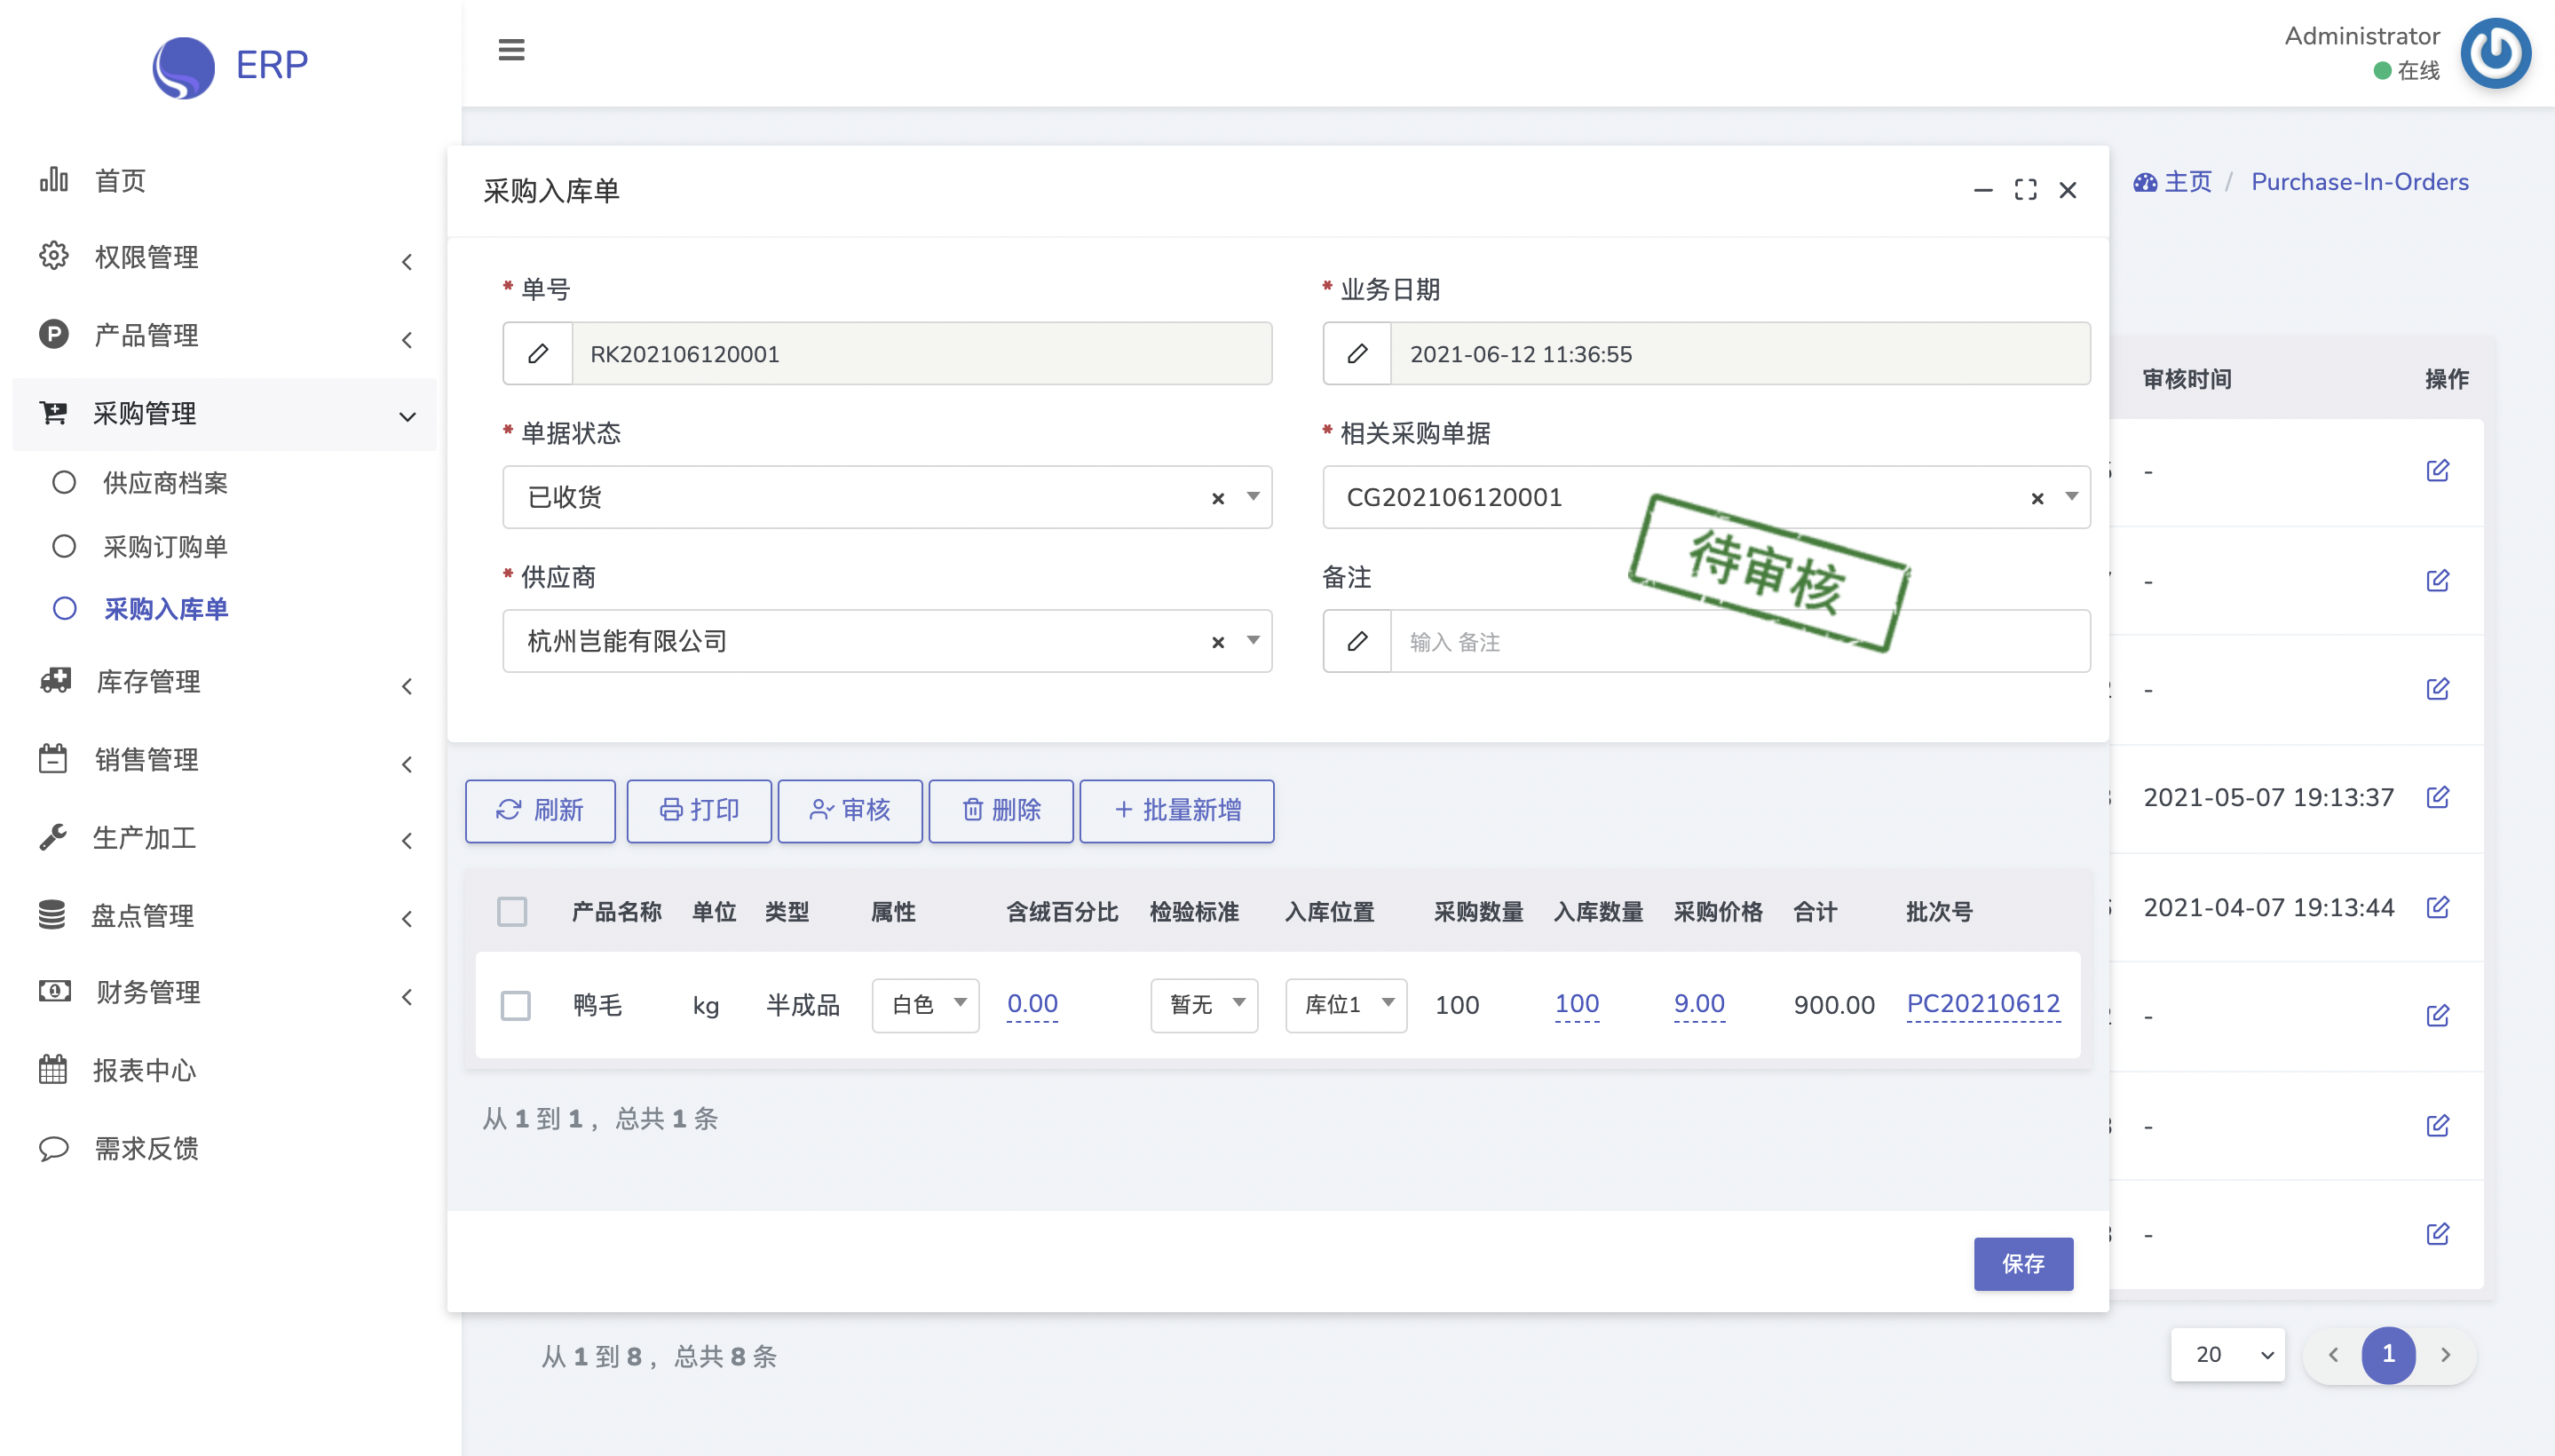Edit the 2021-05-07 19:13:37 row via its icon
The image size is (2555, 1456).
[x=2437, y=797]
